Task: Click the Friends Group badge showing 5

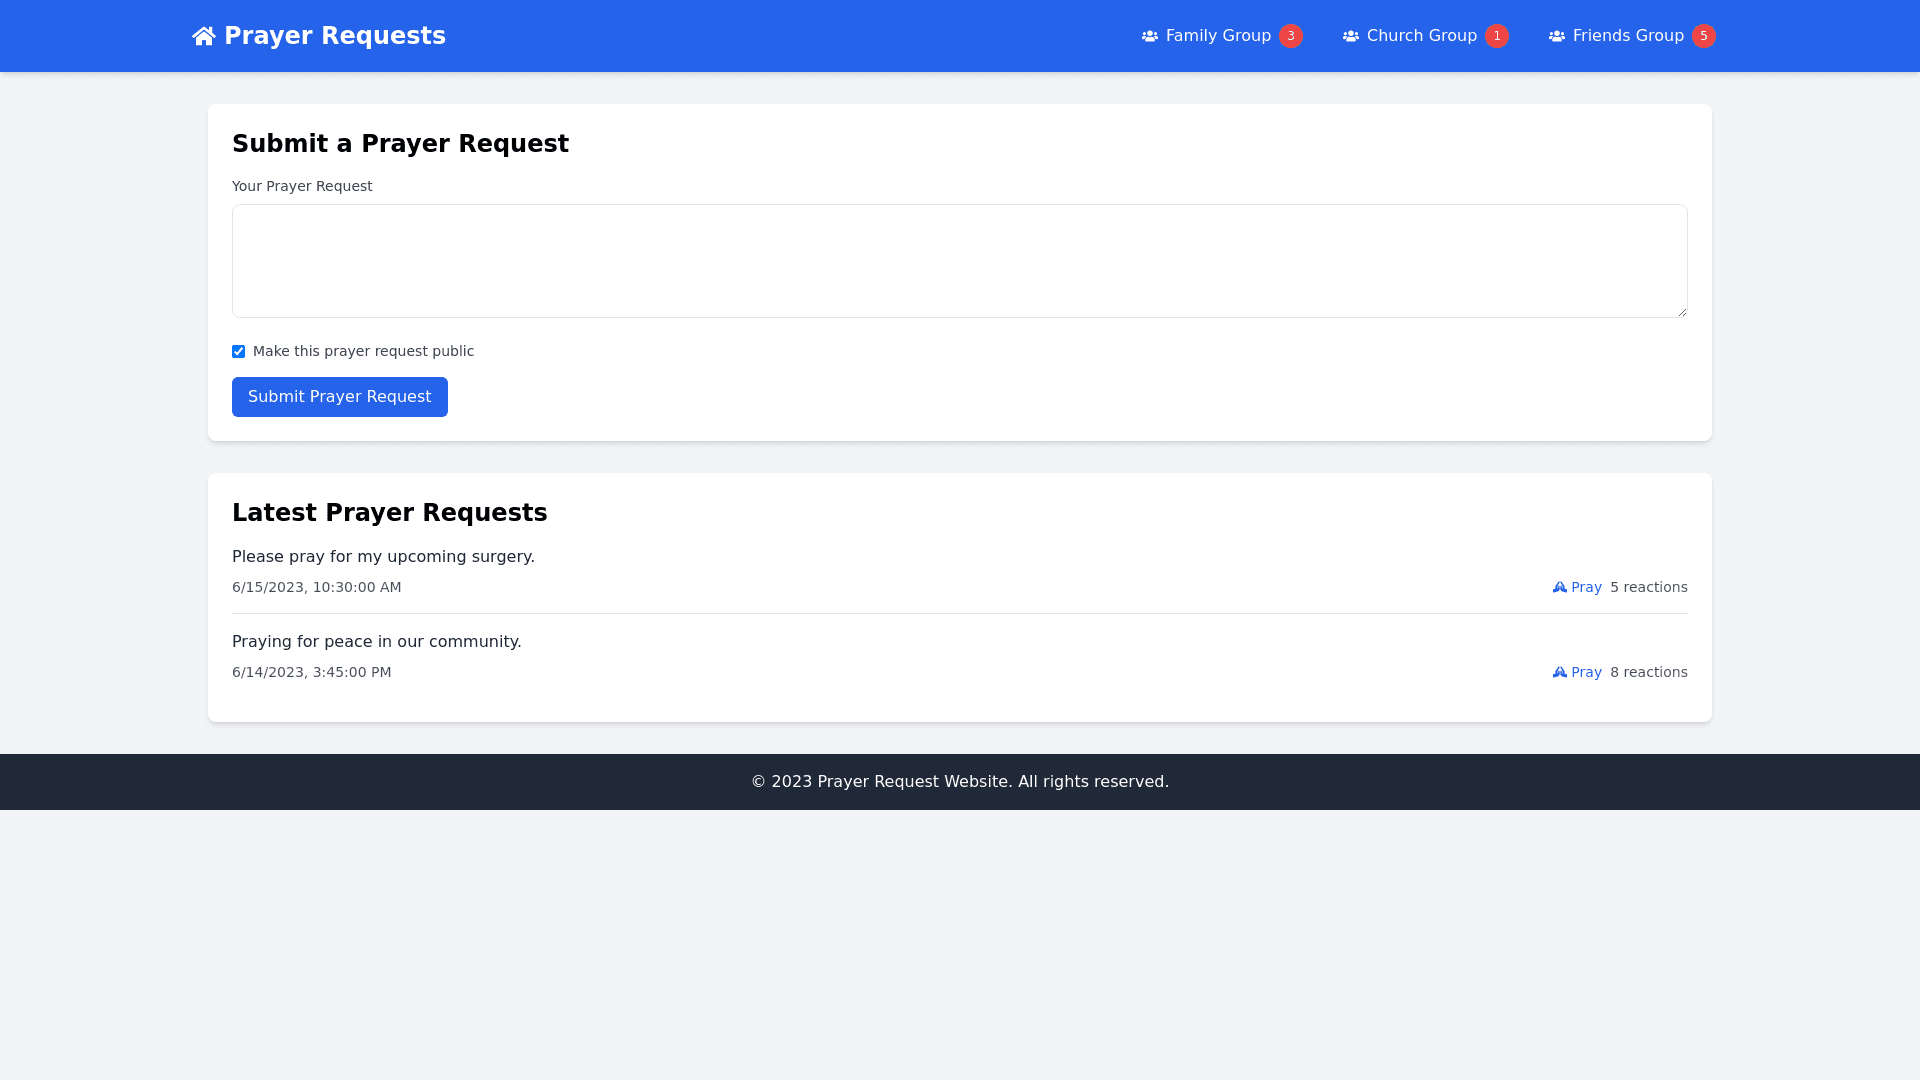Action: pos(1704,36)
